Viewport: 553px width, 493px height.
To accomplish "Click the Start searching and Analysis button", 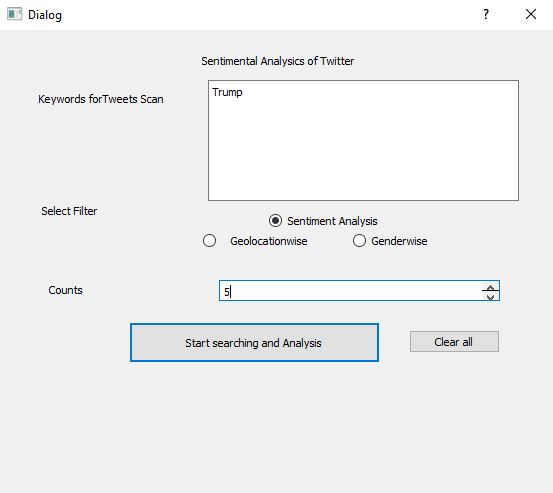I will [254, 342].
